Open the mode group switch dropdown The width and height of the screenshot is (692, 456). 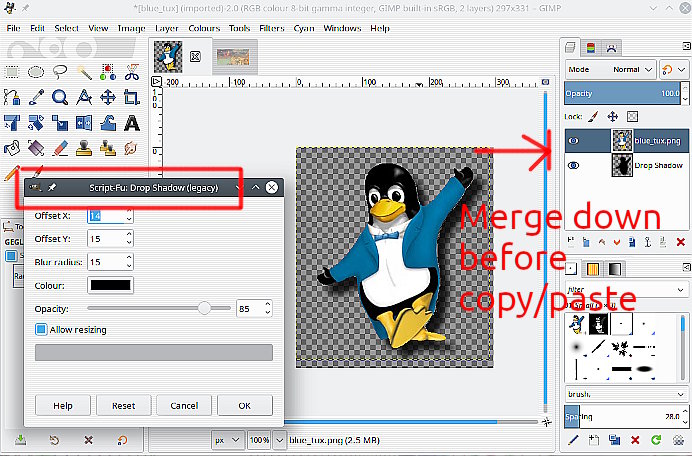coord(673,70)
